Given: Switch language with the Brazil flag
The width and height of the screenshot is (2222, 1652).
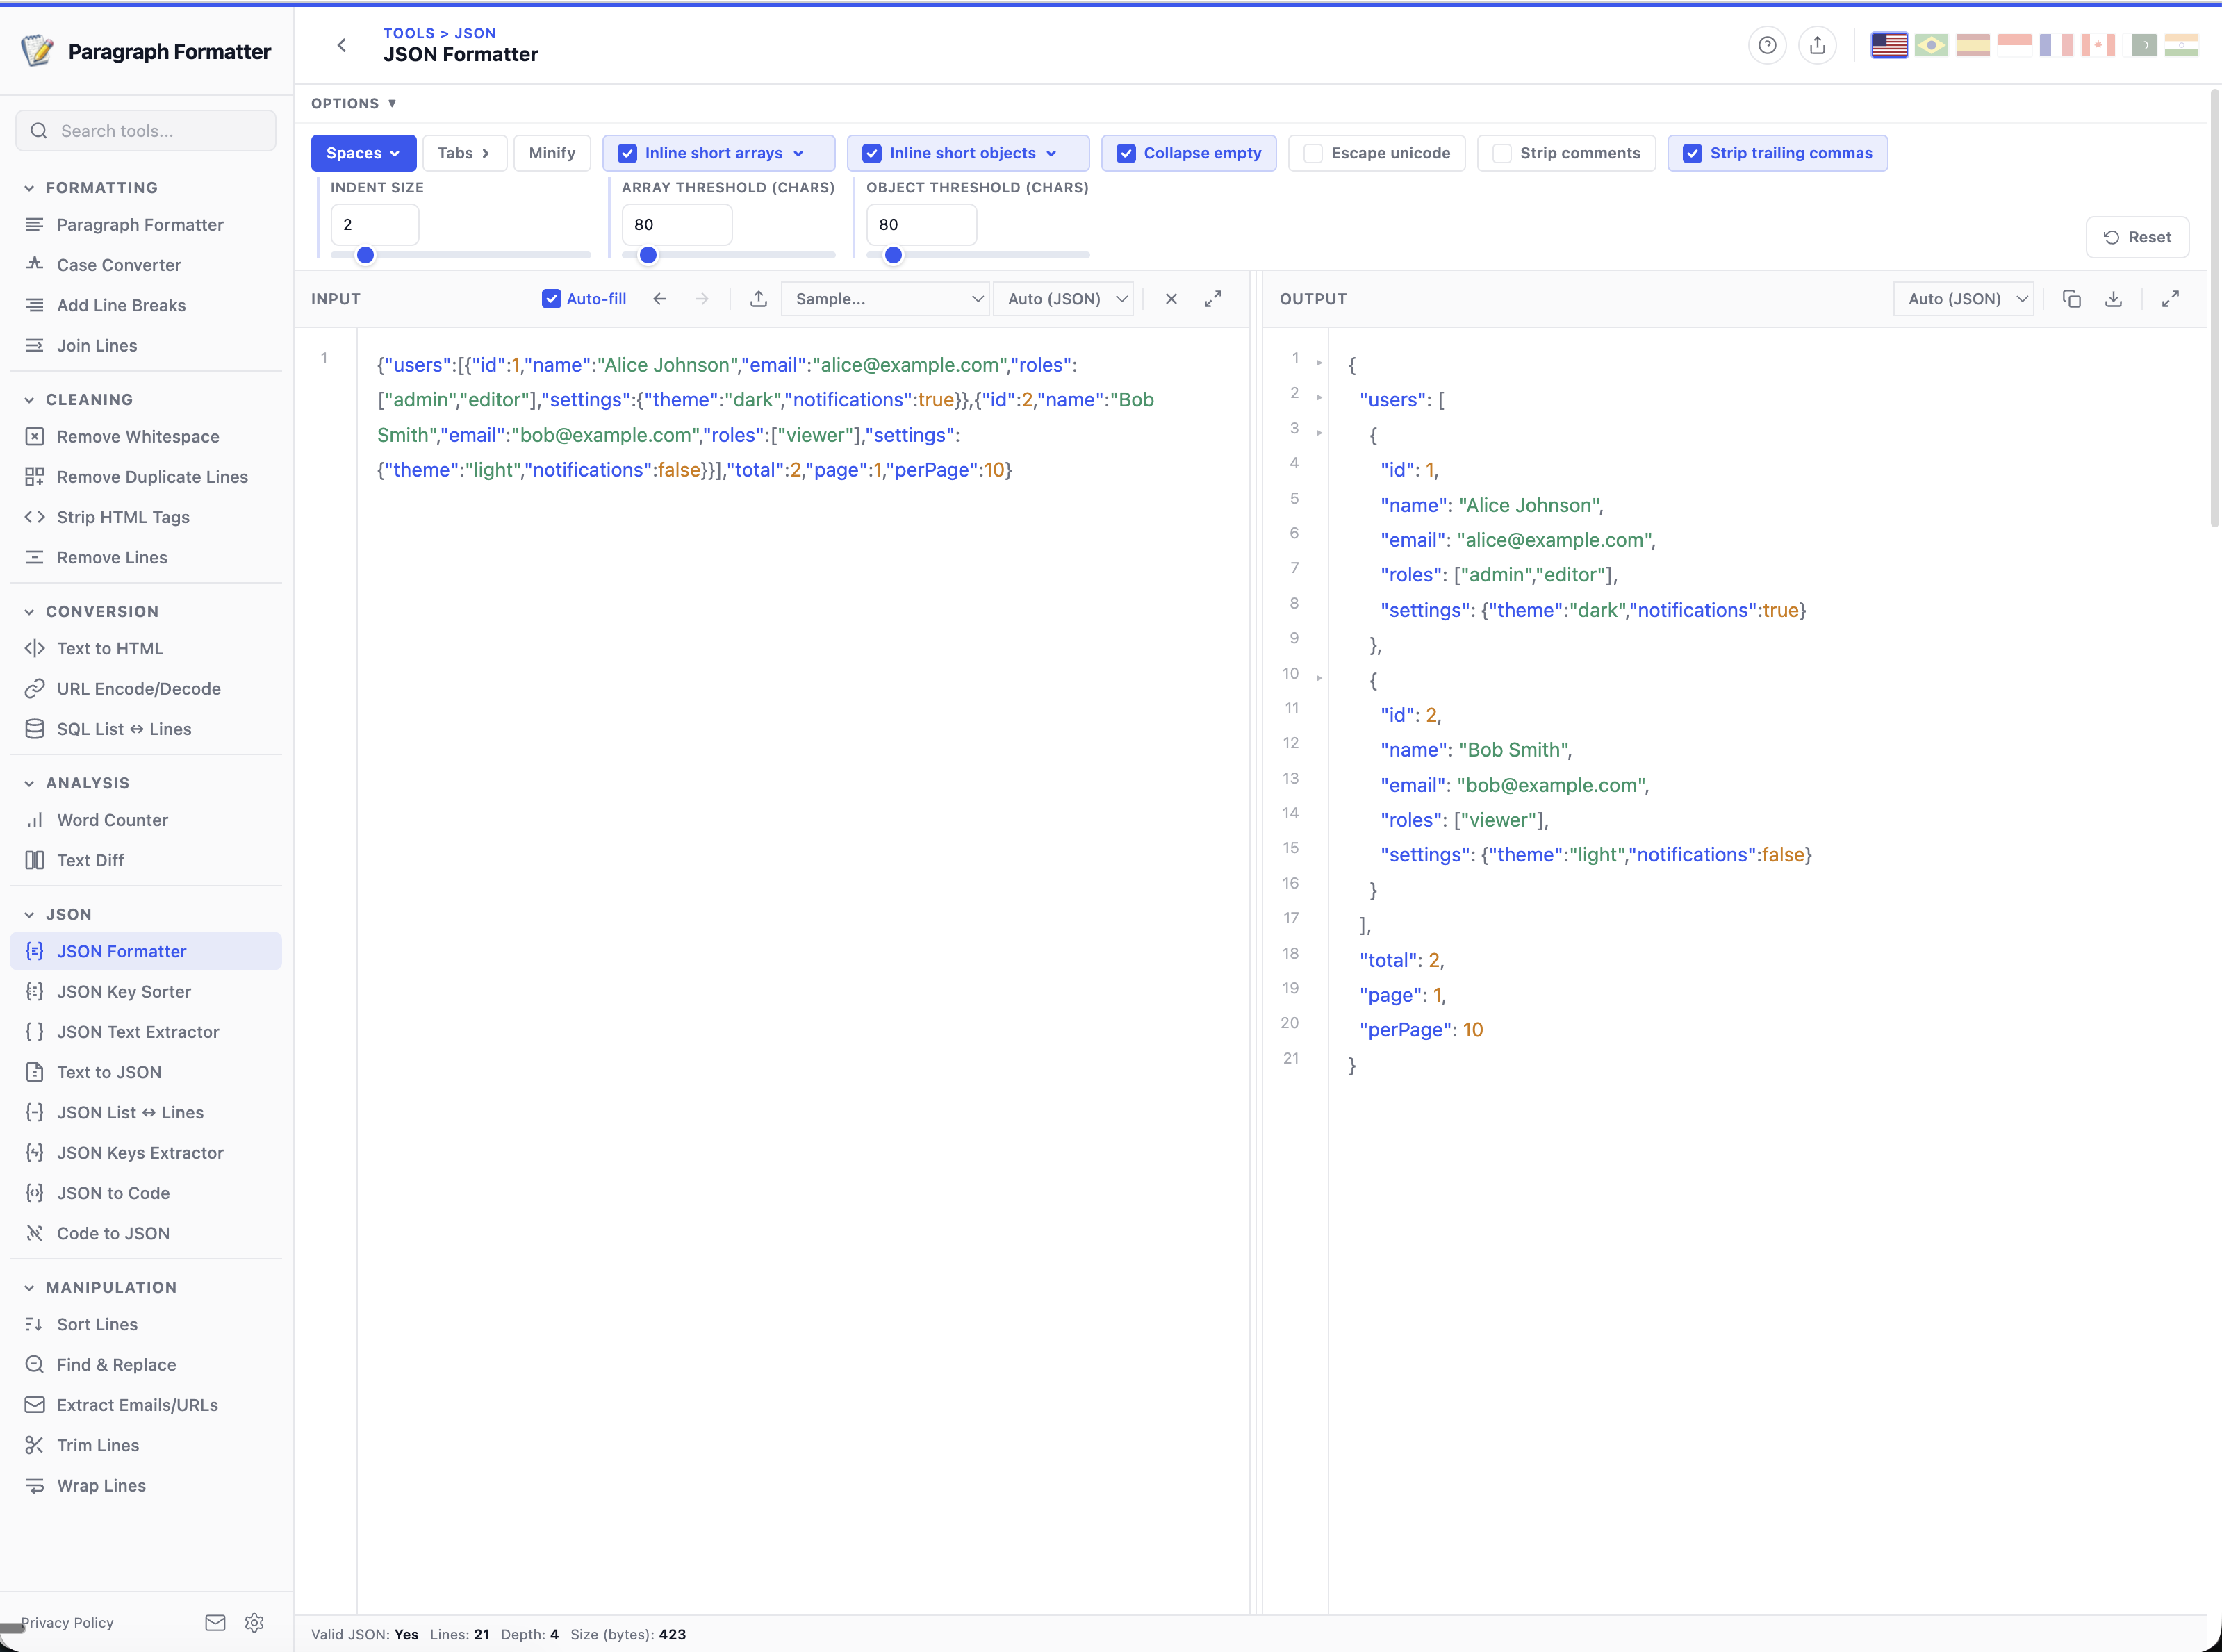Looking at the screenshot, I should click(1931, 45).
